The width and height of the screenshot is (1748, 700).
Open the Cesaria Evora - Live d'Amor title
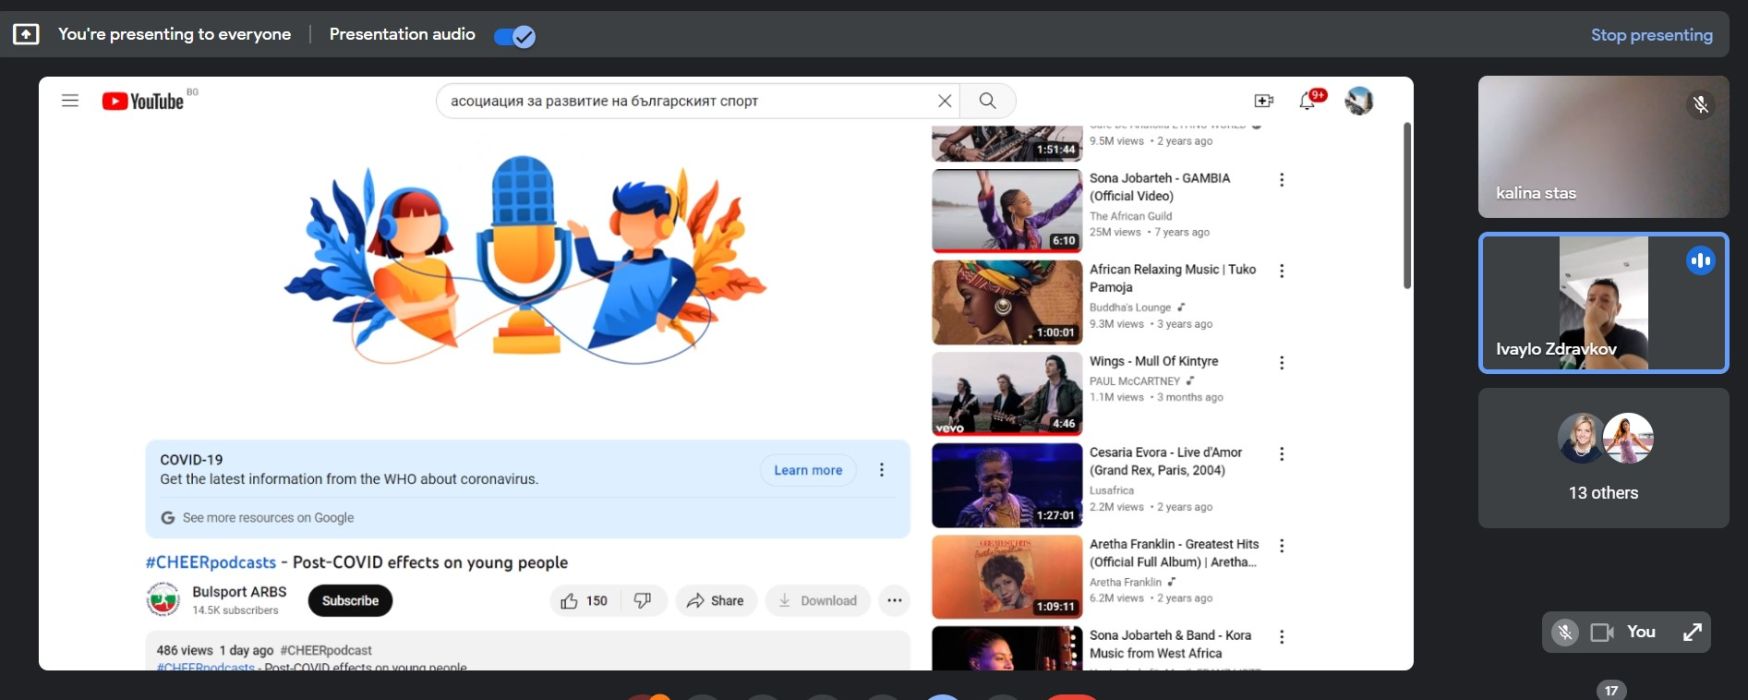[1166, 461]
